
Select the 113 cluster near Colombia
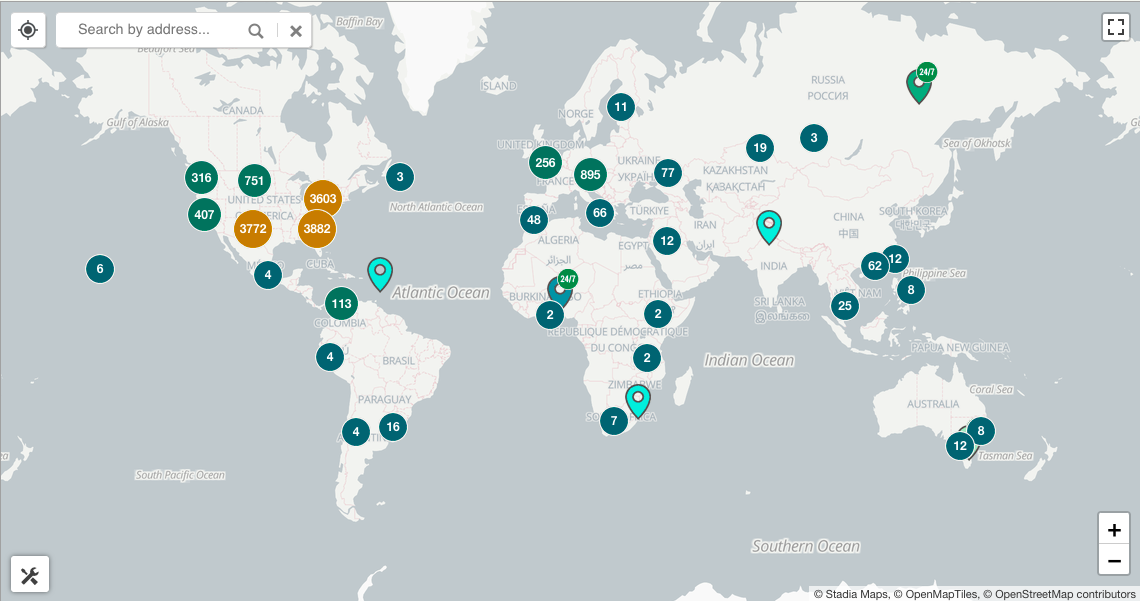pos(342,304)
